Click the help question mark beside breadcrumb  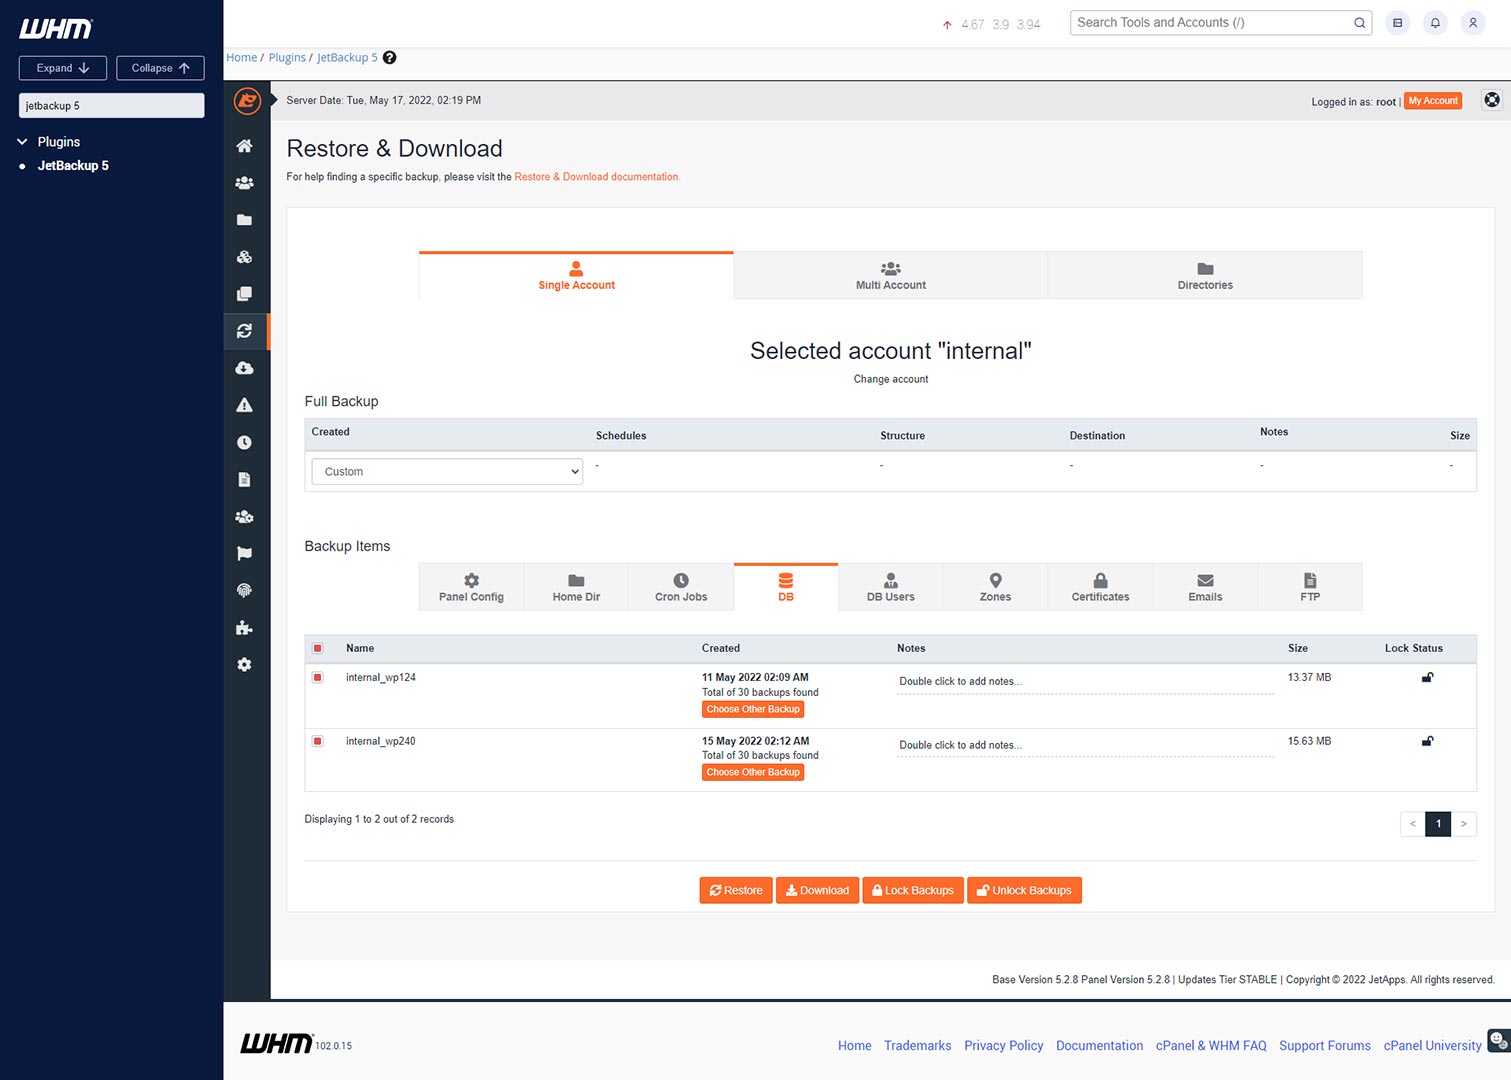(x=390, y=58)
